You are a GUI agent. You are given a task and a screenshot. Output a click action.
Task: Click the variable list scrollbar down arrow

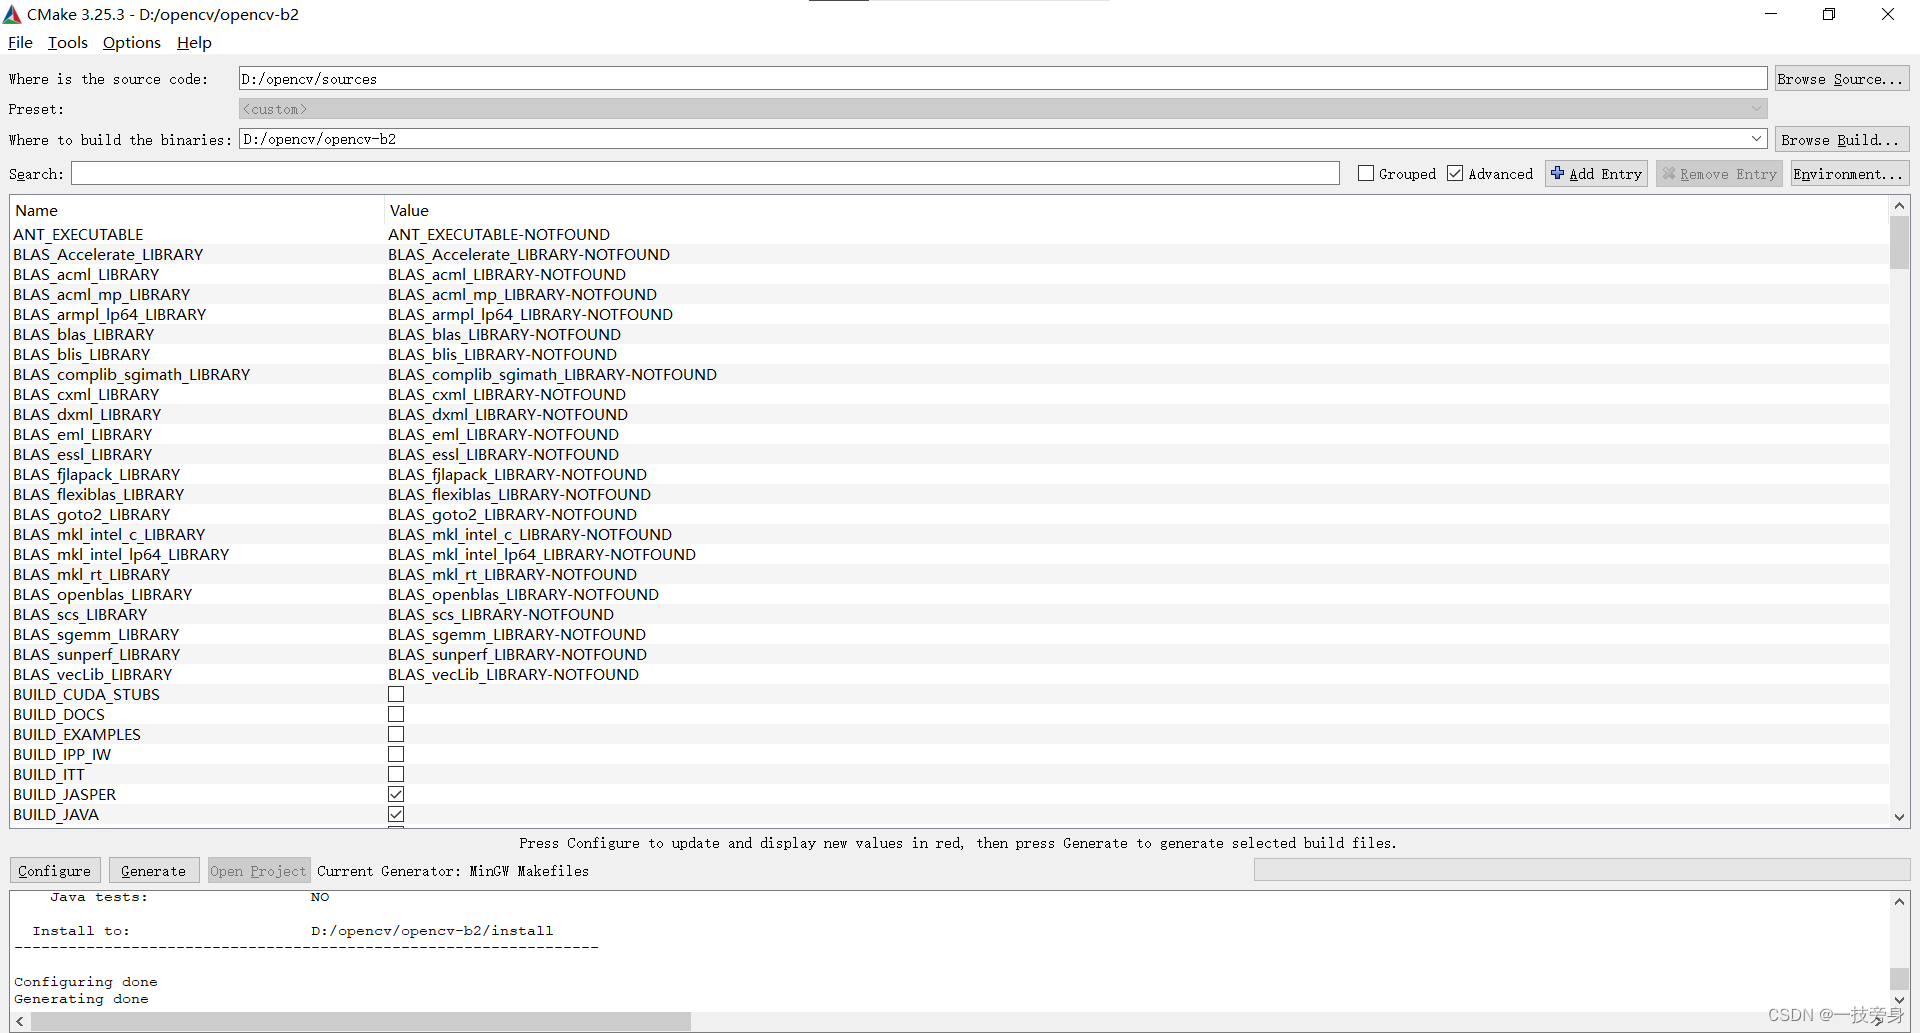coord(1899,817)
